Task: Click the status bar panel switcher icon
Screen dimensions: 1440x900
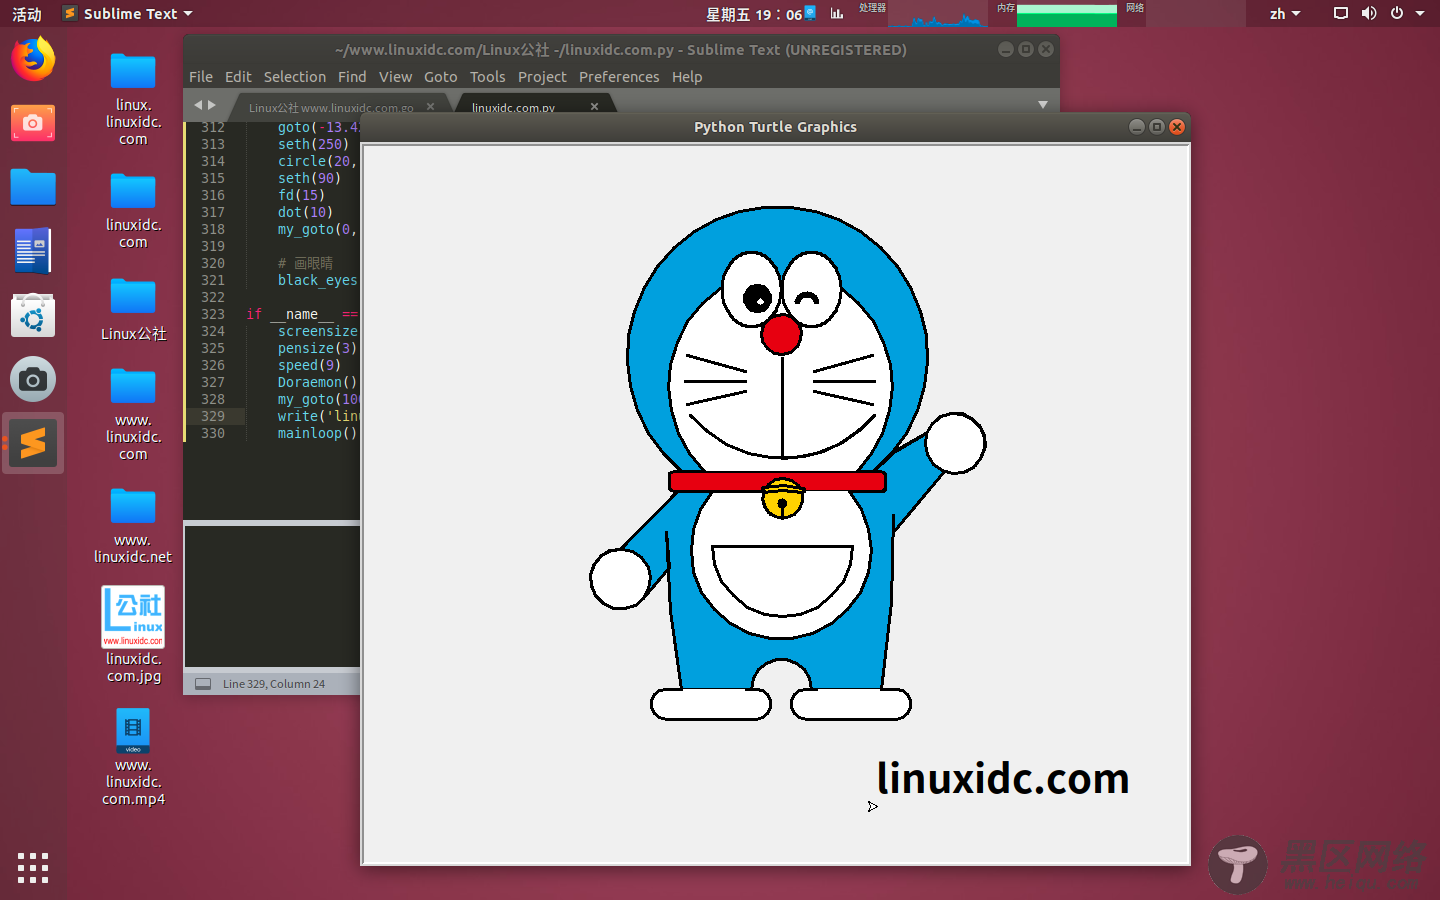Action: click(x=203, y=684)
